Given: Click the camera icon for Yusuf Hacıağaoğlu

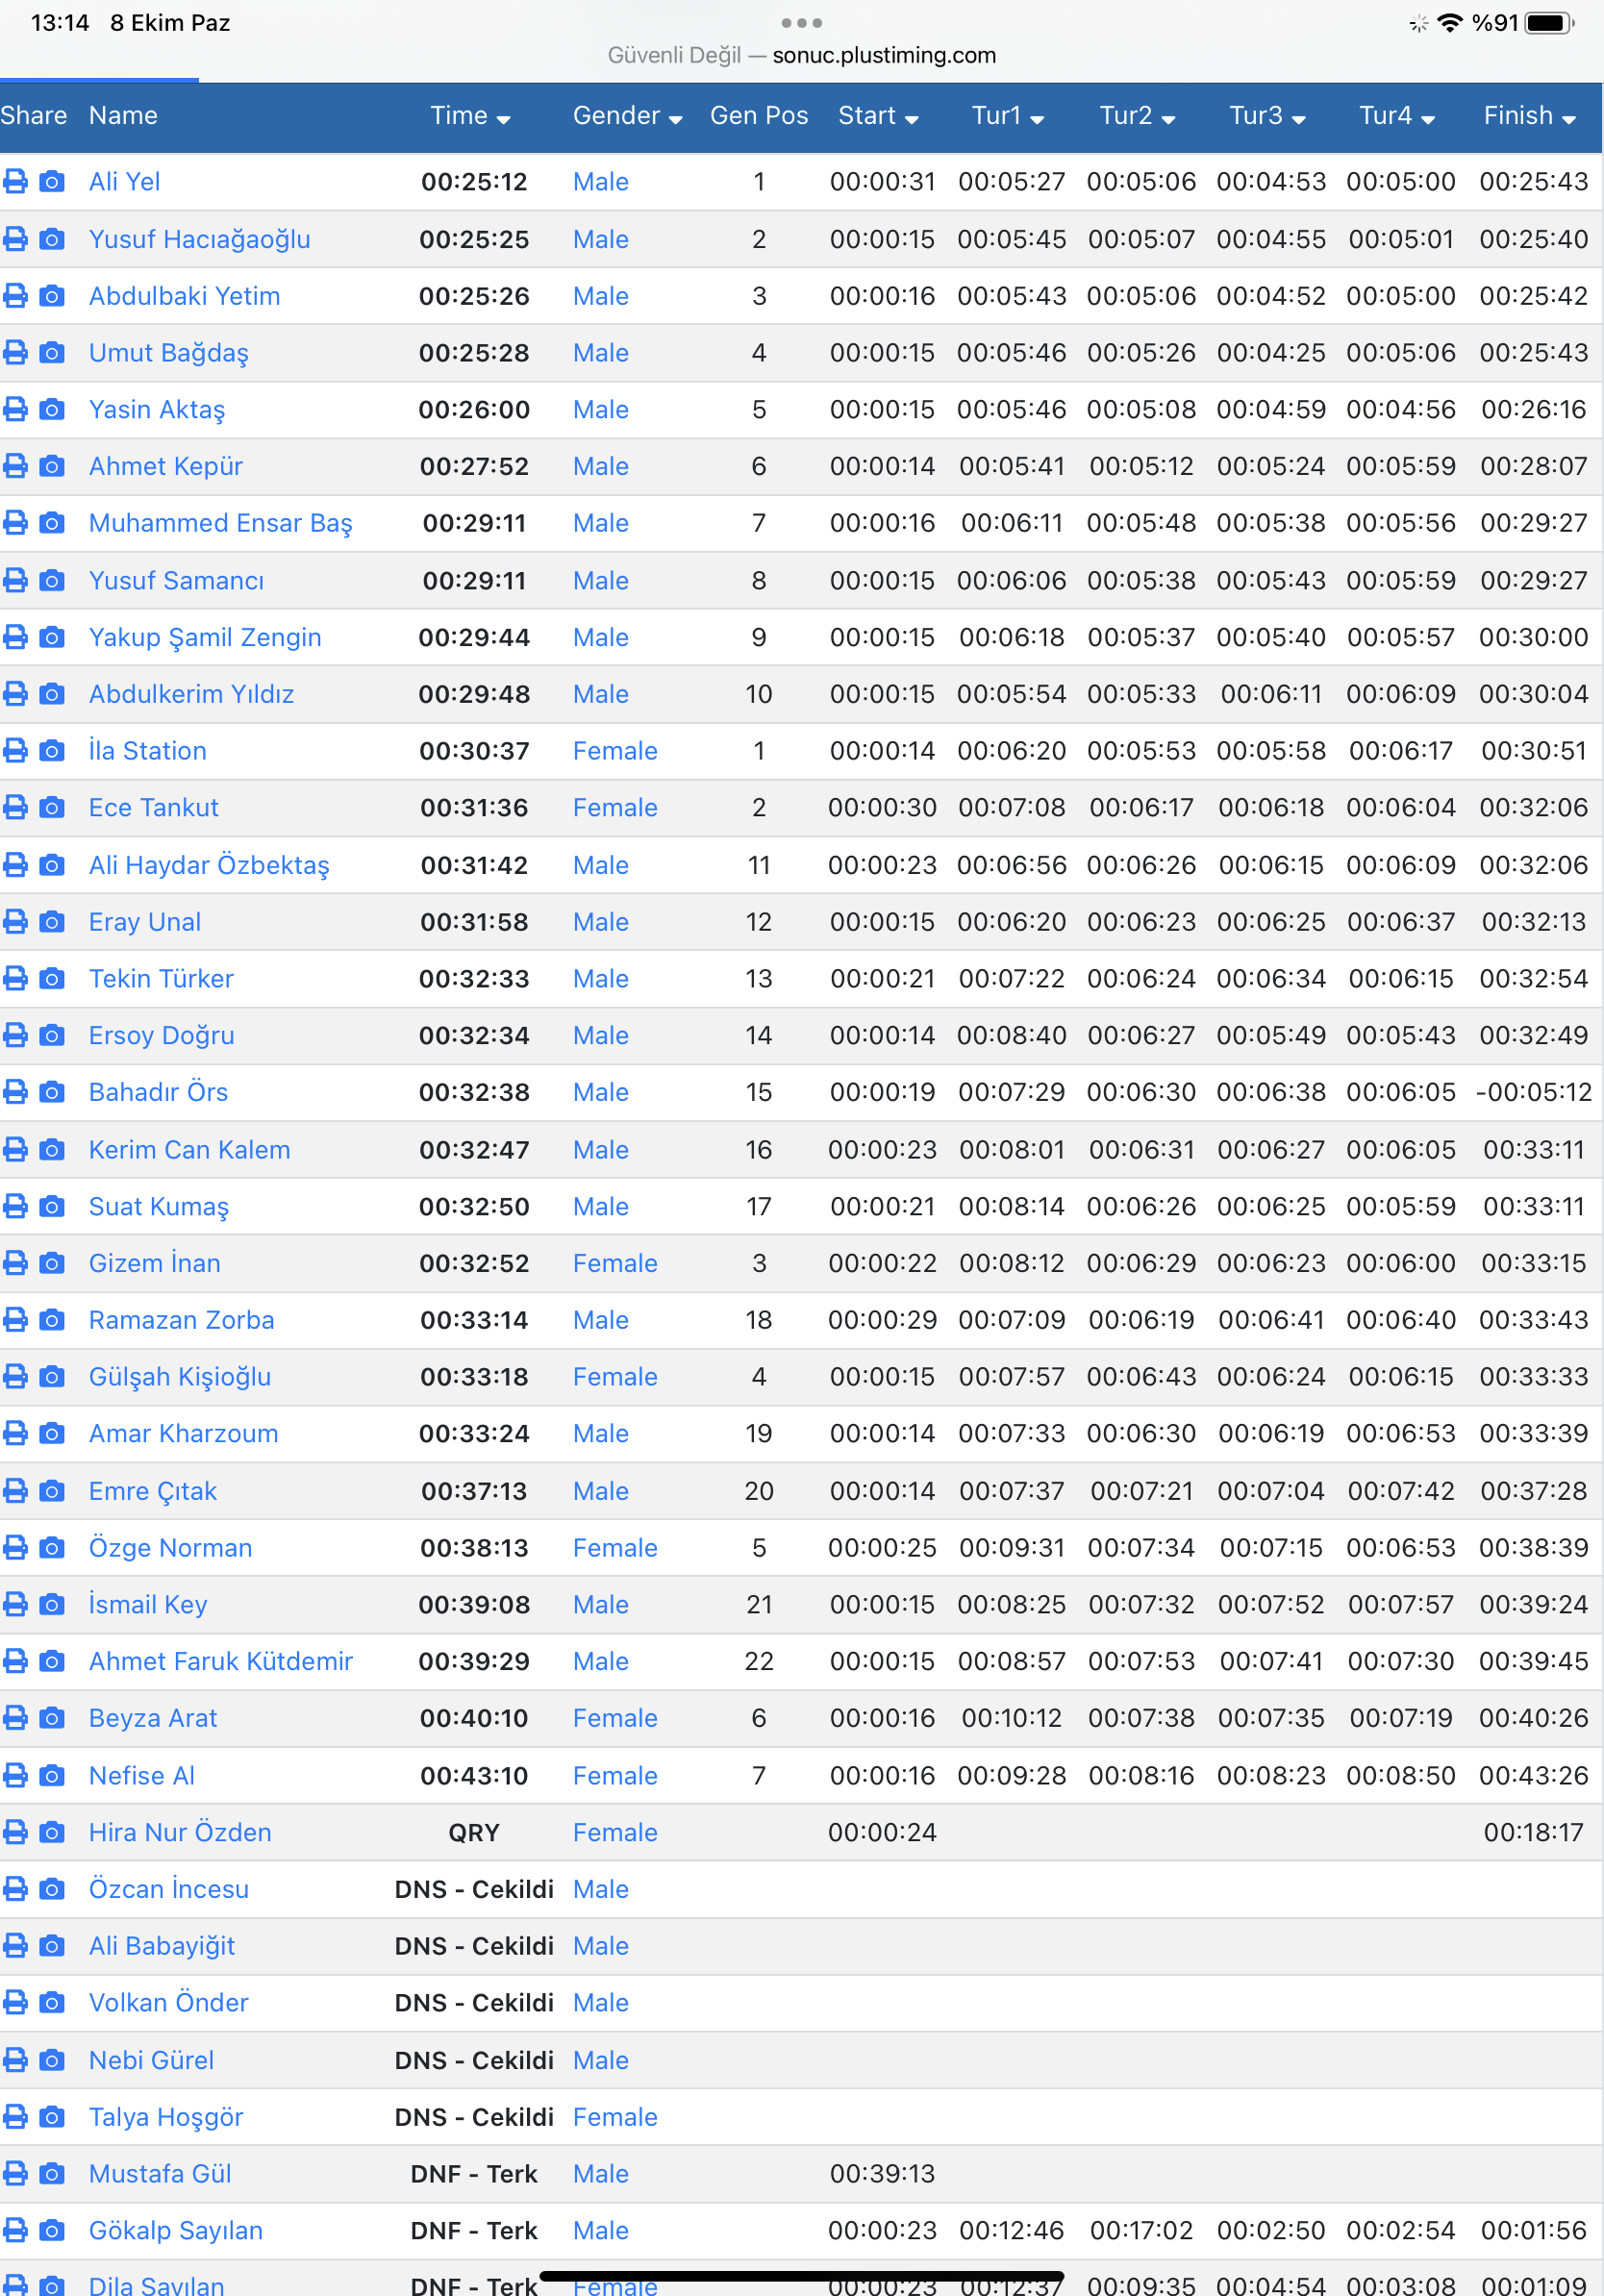Looking at the screenshot, I should tap(52, 239).
